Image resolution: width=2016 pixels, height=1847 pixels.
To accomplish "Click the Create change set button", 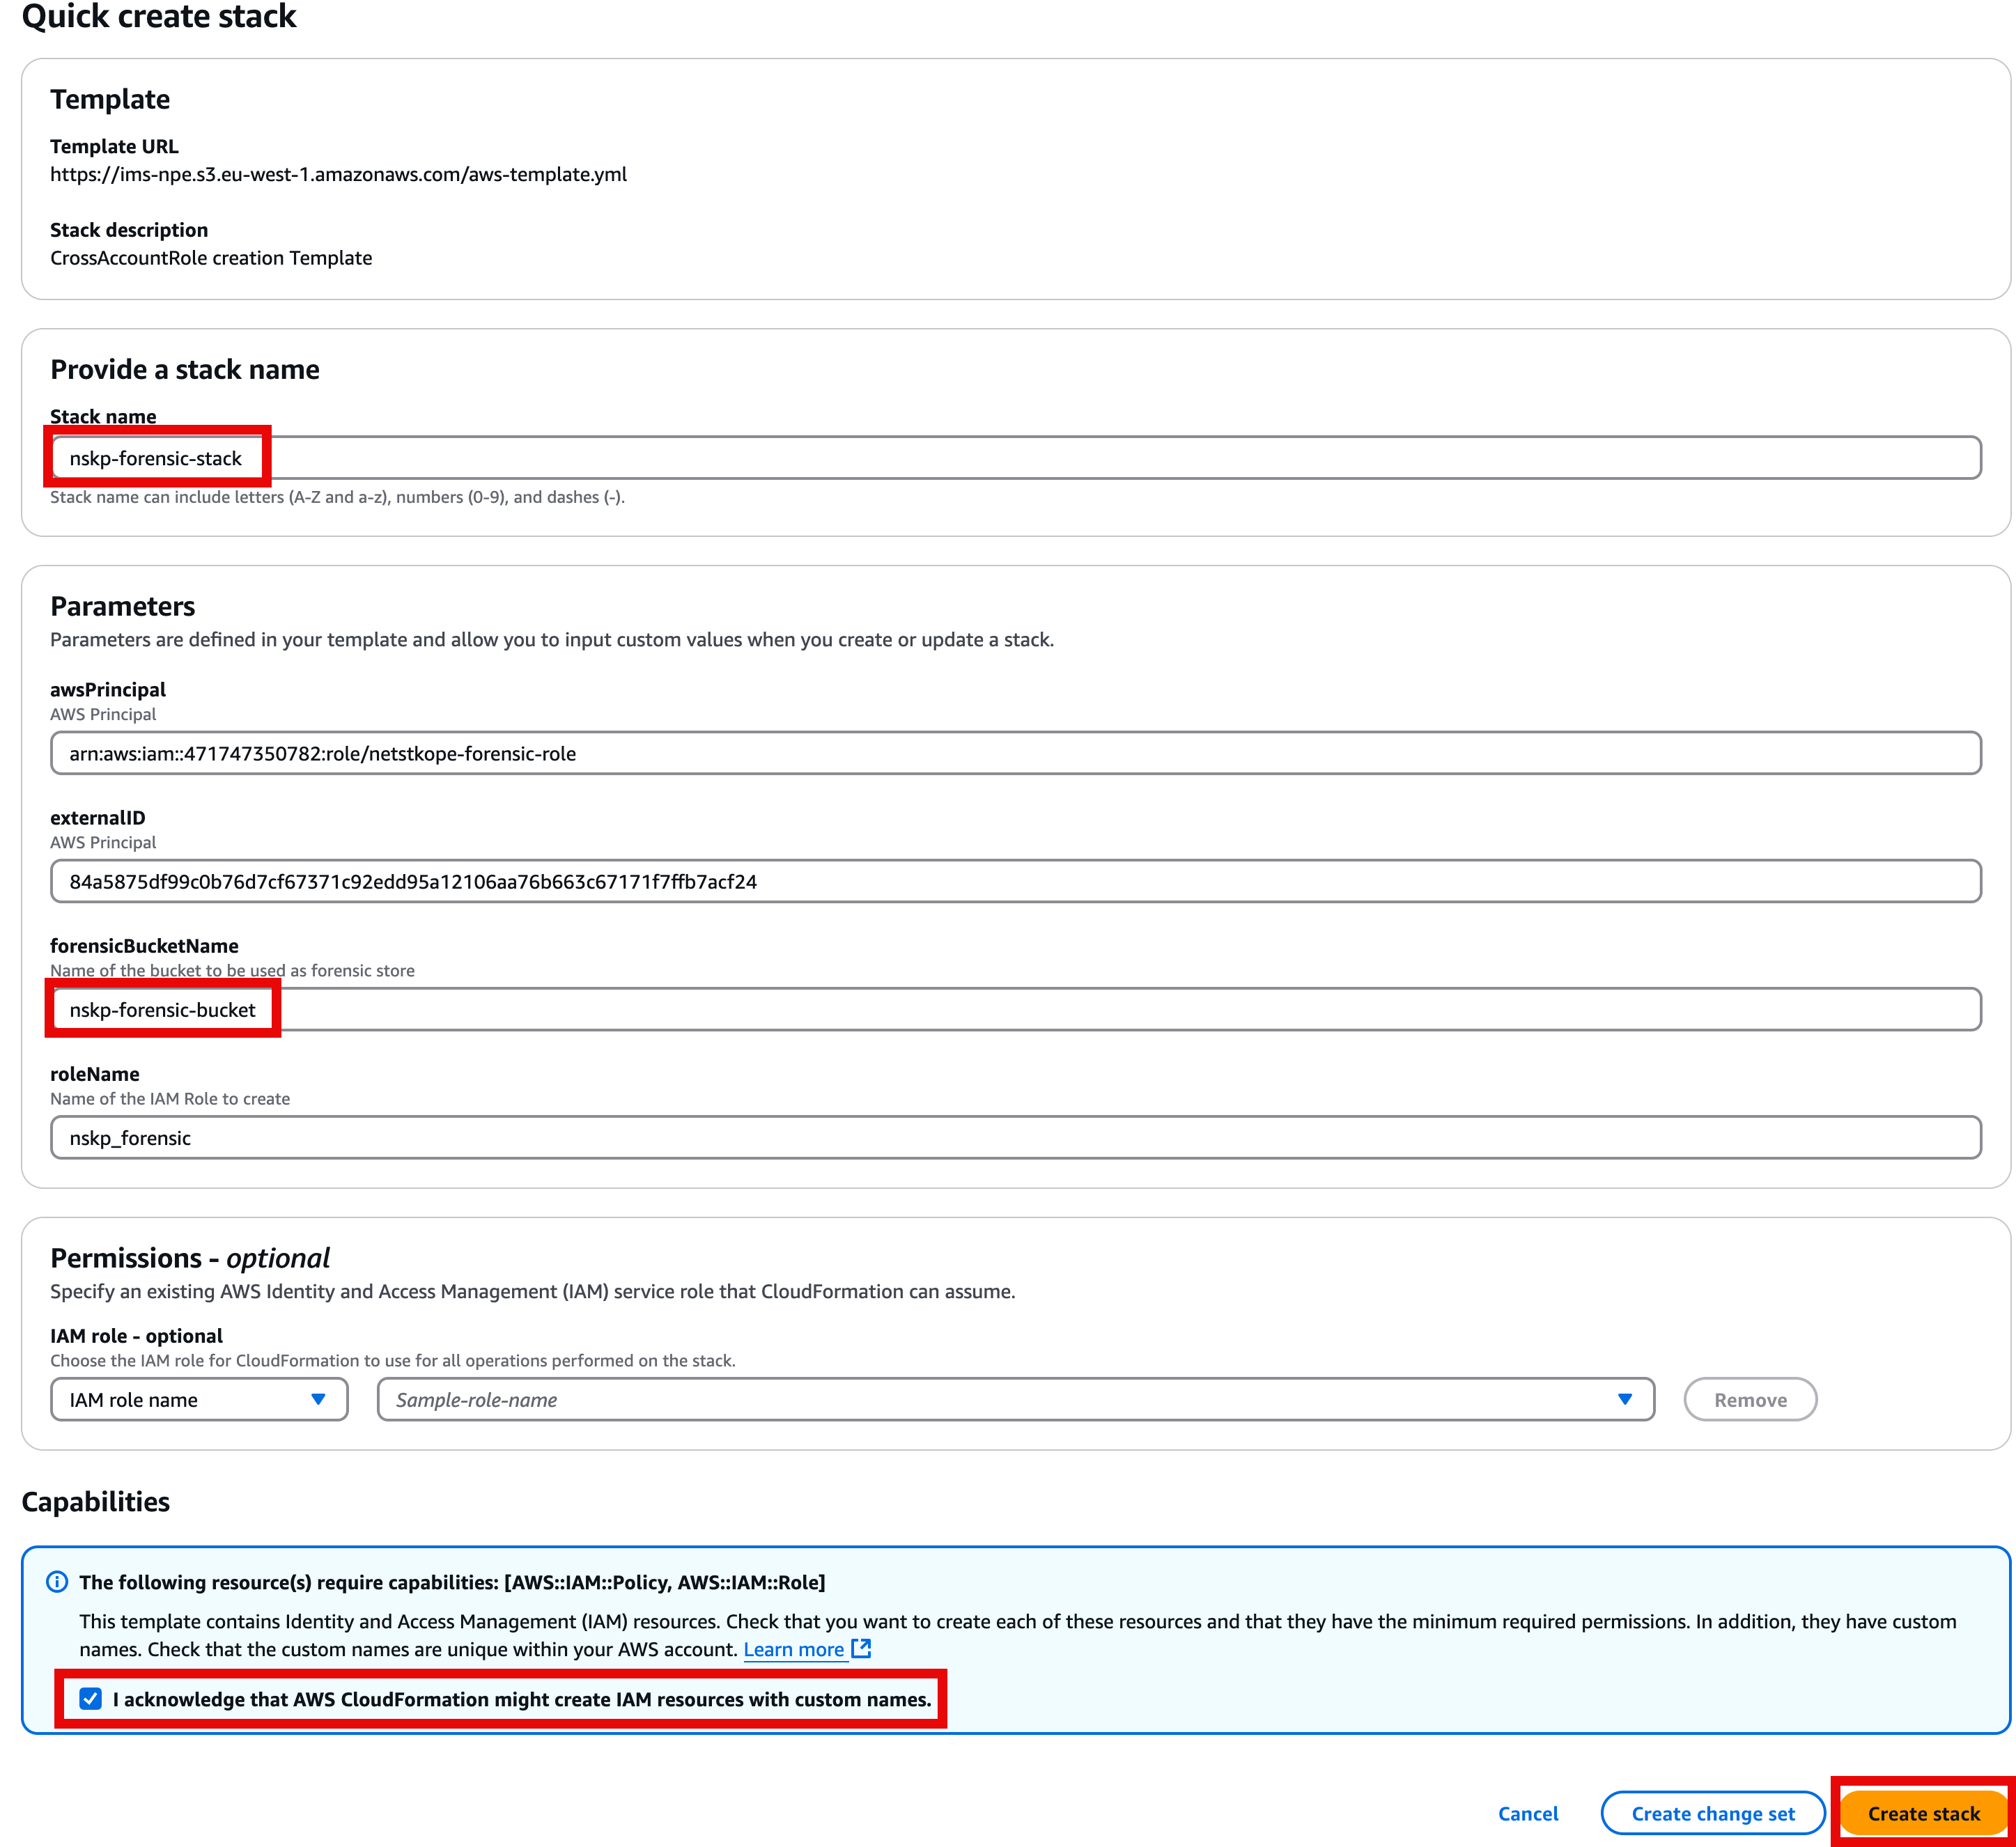I will tap(1713, 1813).
